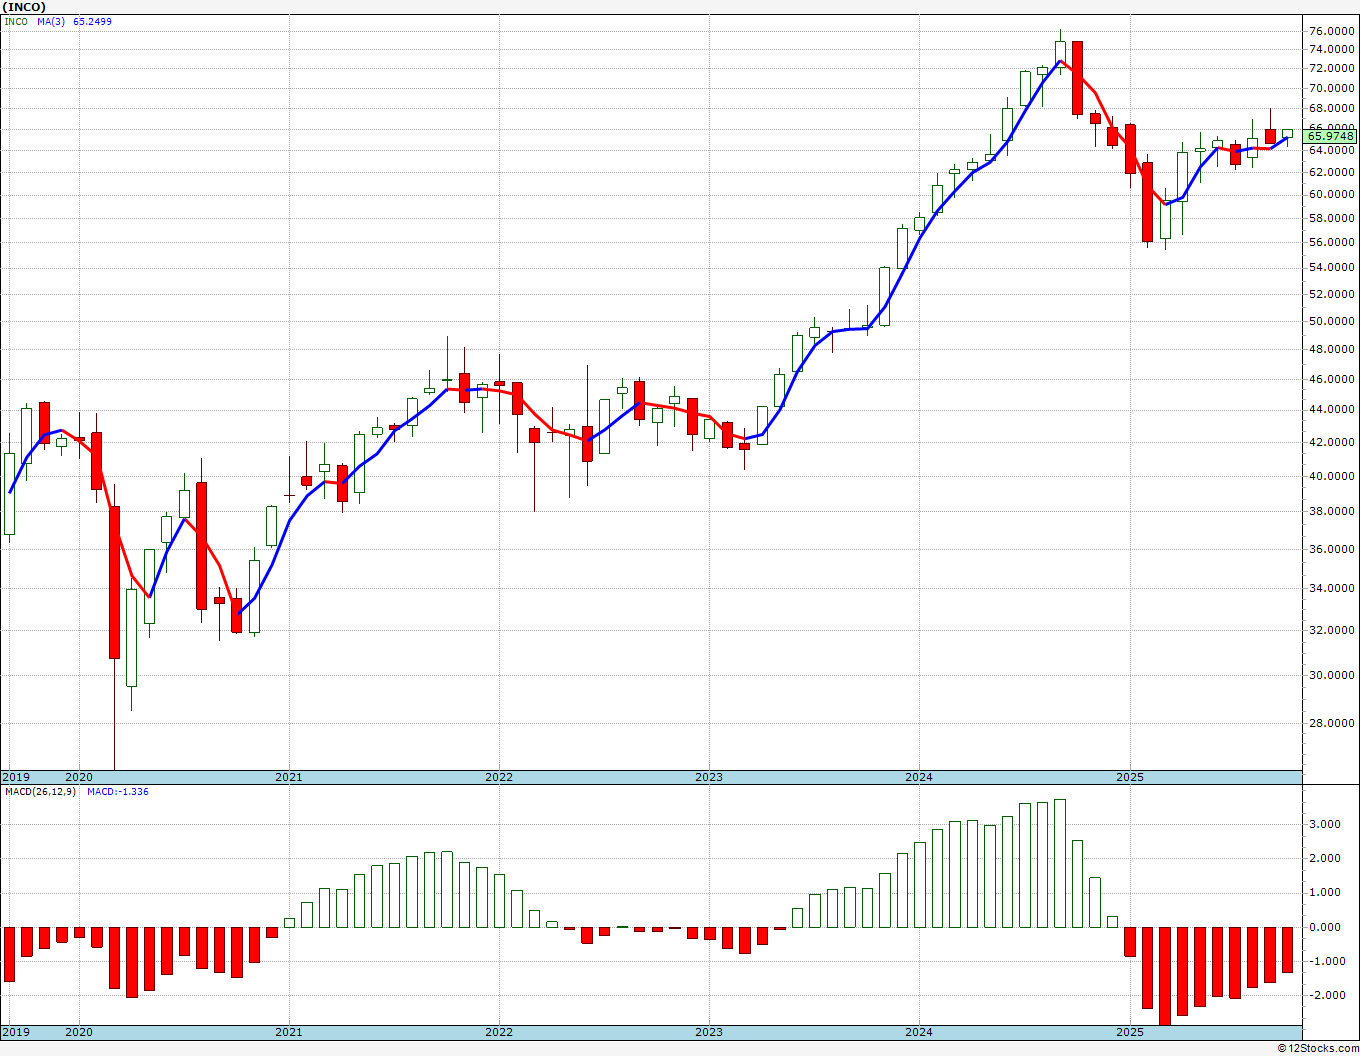Click the 3.000 MACD axis label
This screenshot has width=1360, height=1056.
pyautogui.click(x=1326, y=824)
